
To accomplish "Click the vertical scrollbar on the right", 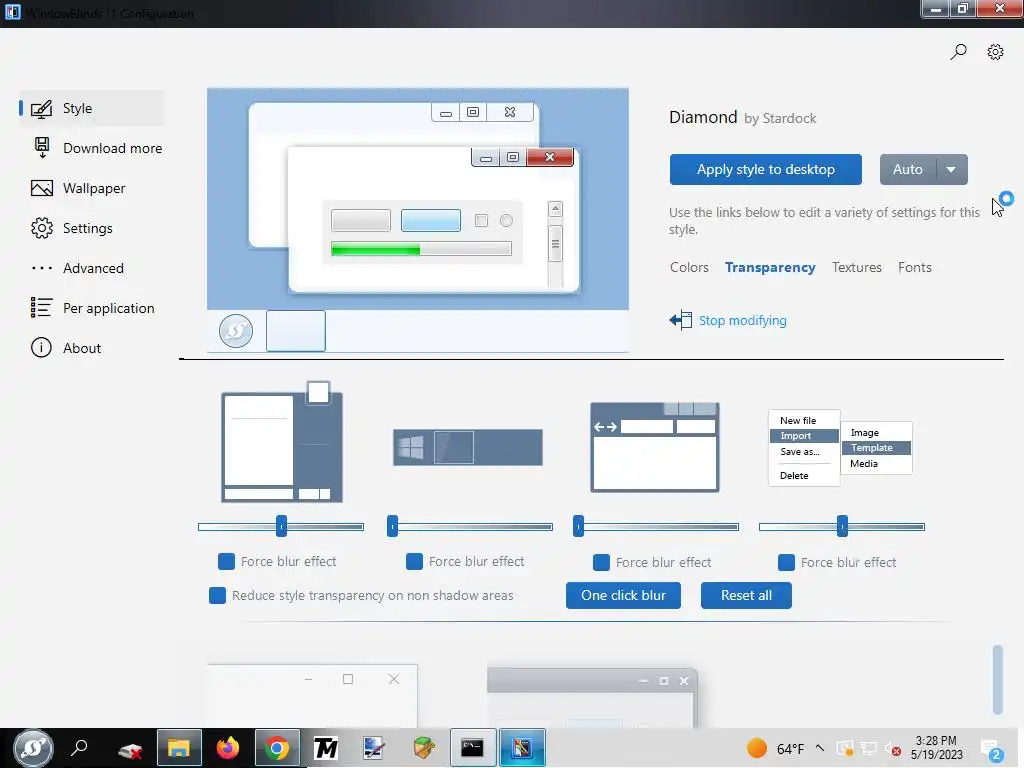I will click(997, 680).
